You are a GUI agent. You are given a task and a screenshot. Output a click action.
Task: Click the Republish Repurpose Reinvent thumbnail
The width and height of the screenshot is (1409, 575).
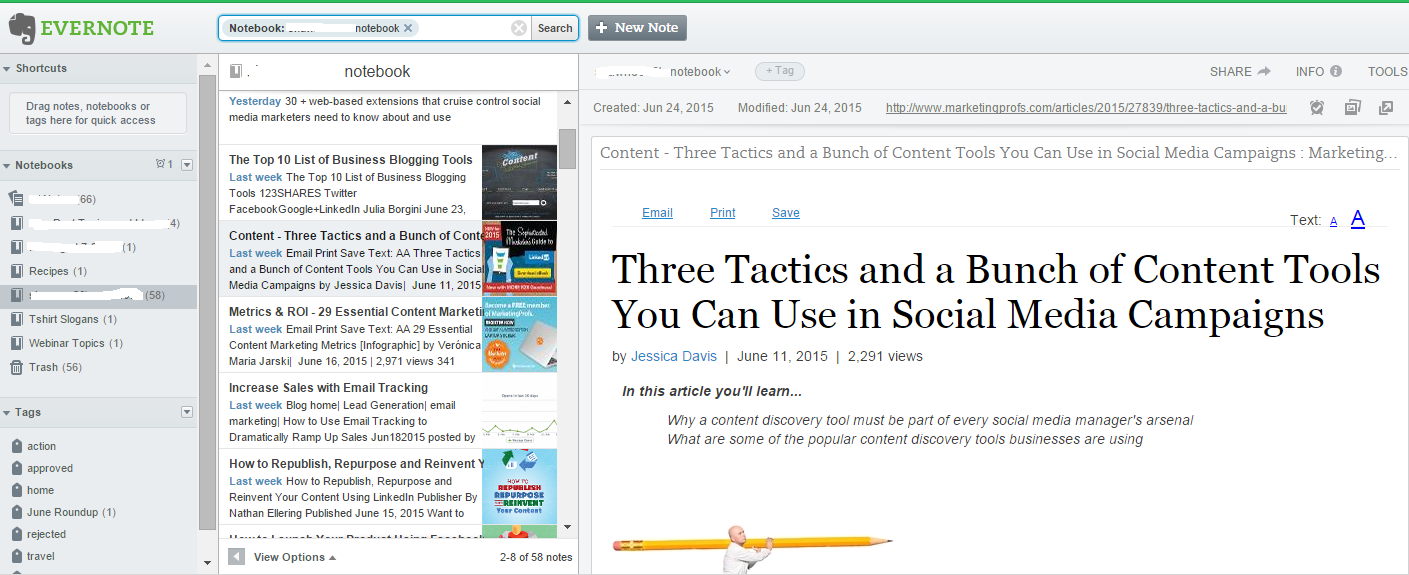pos(519,486)
